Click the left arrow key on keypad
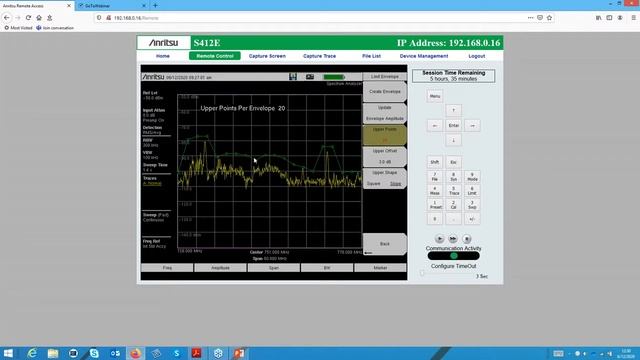640x360 pixels. click(x=435, y=125)
